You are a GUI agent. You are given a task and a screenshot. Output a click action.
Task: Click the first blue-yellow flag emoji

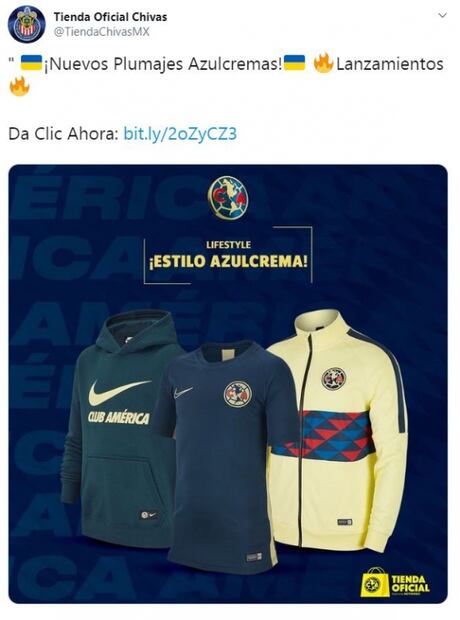pyautogui.click(x=31, y=62)
